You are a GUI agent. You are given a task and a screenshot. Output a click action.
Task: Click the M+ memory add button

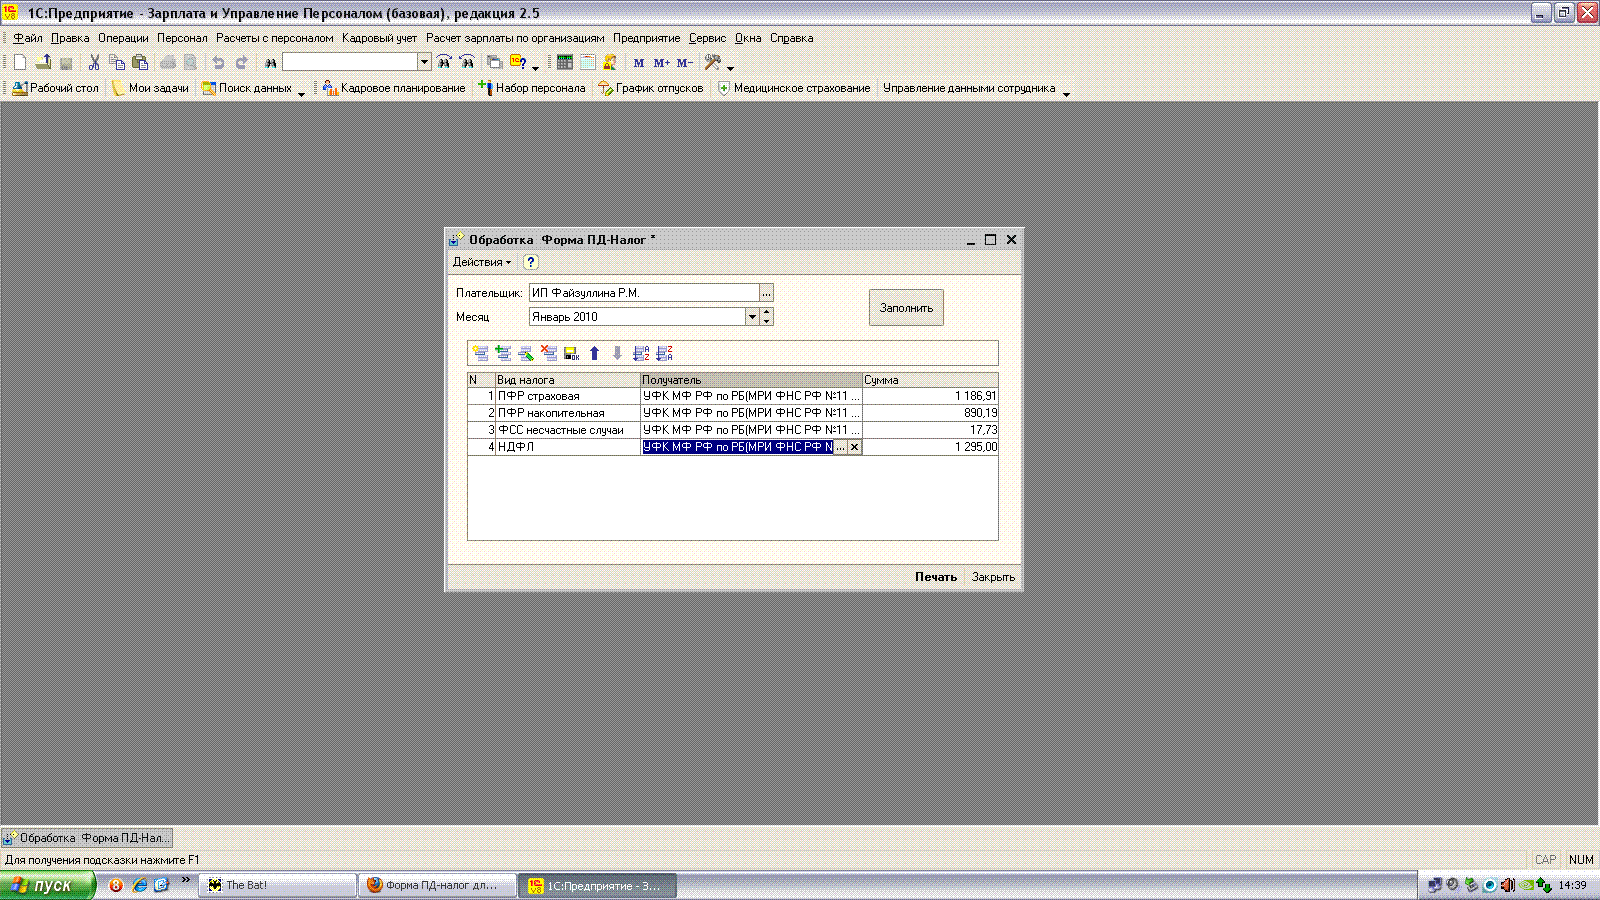click(662, 62)
